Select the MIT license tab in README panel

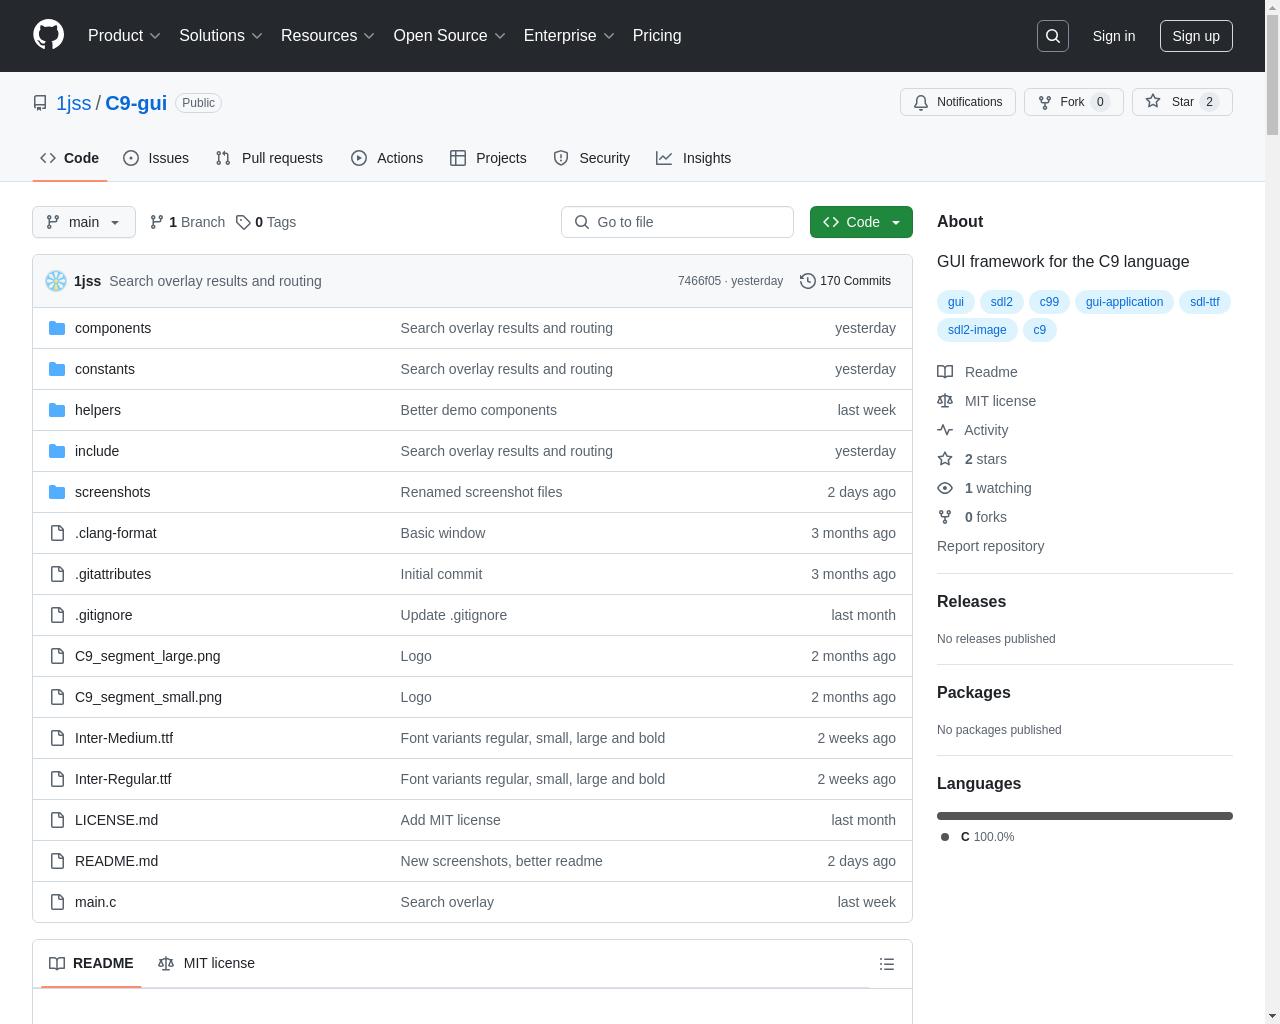point(206,963)
